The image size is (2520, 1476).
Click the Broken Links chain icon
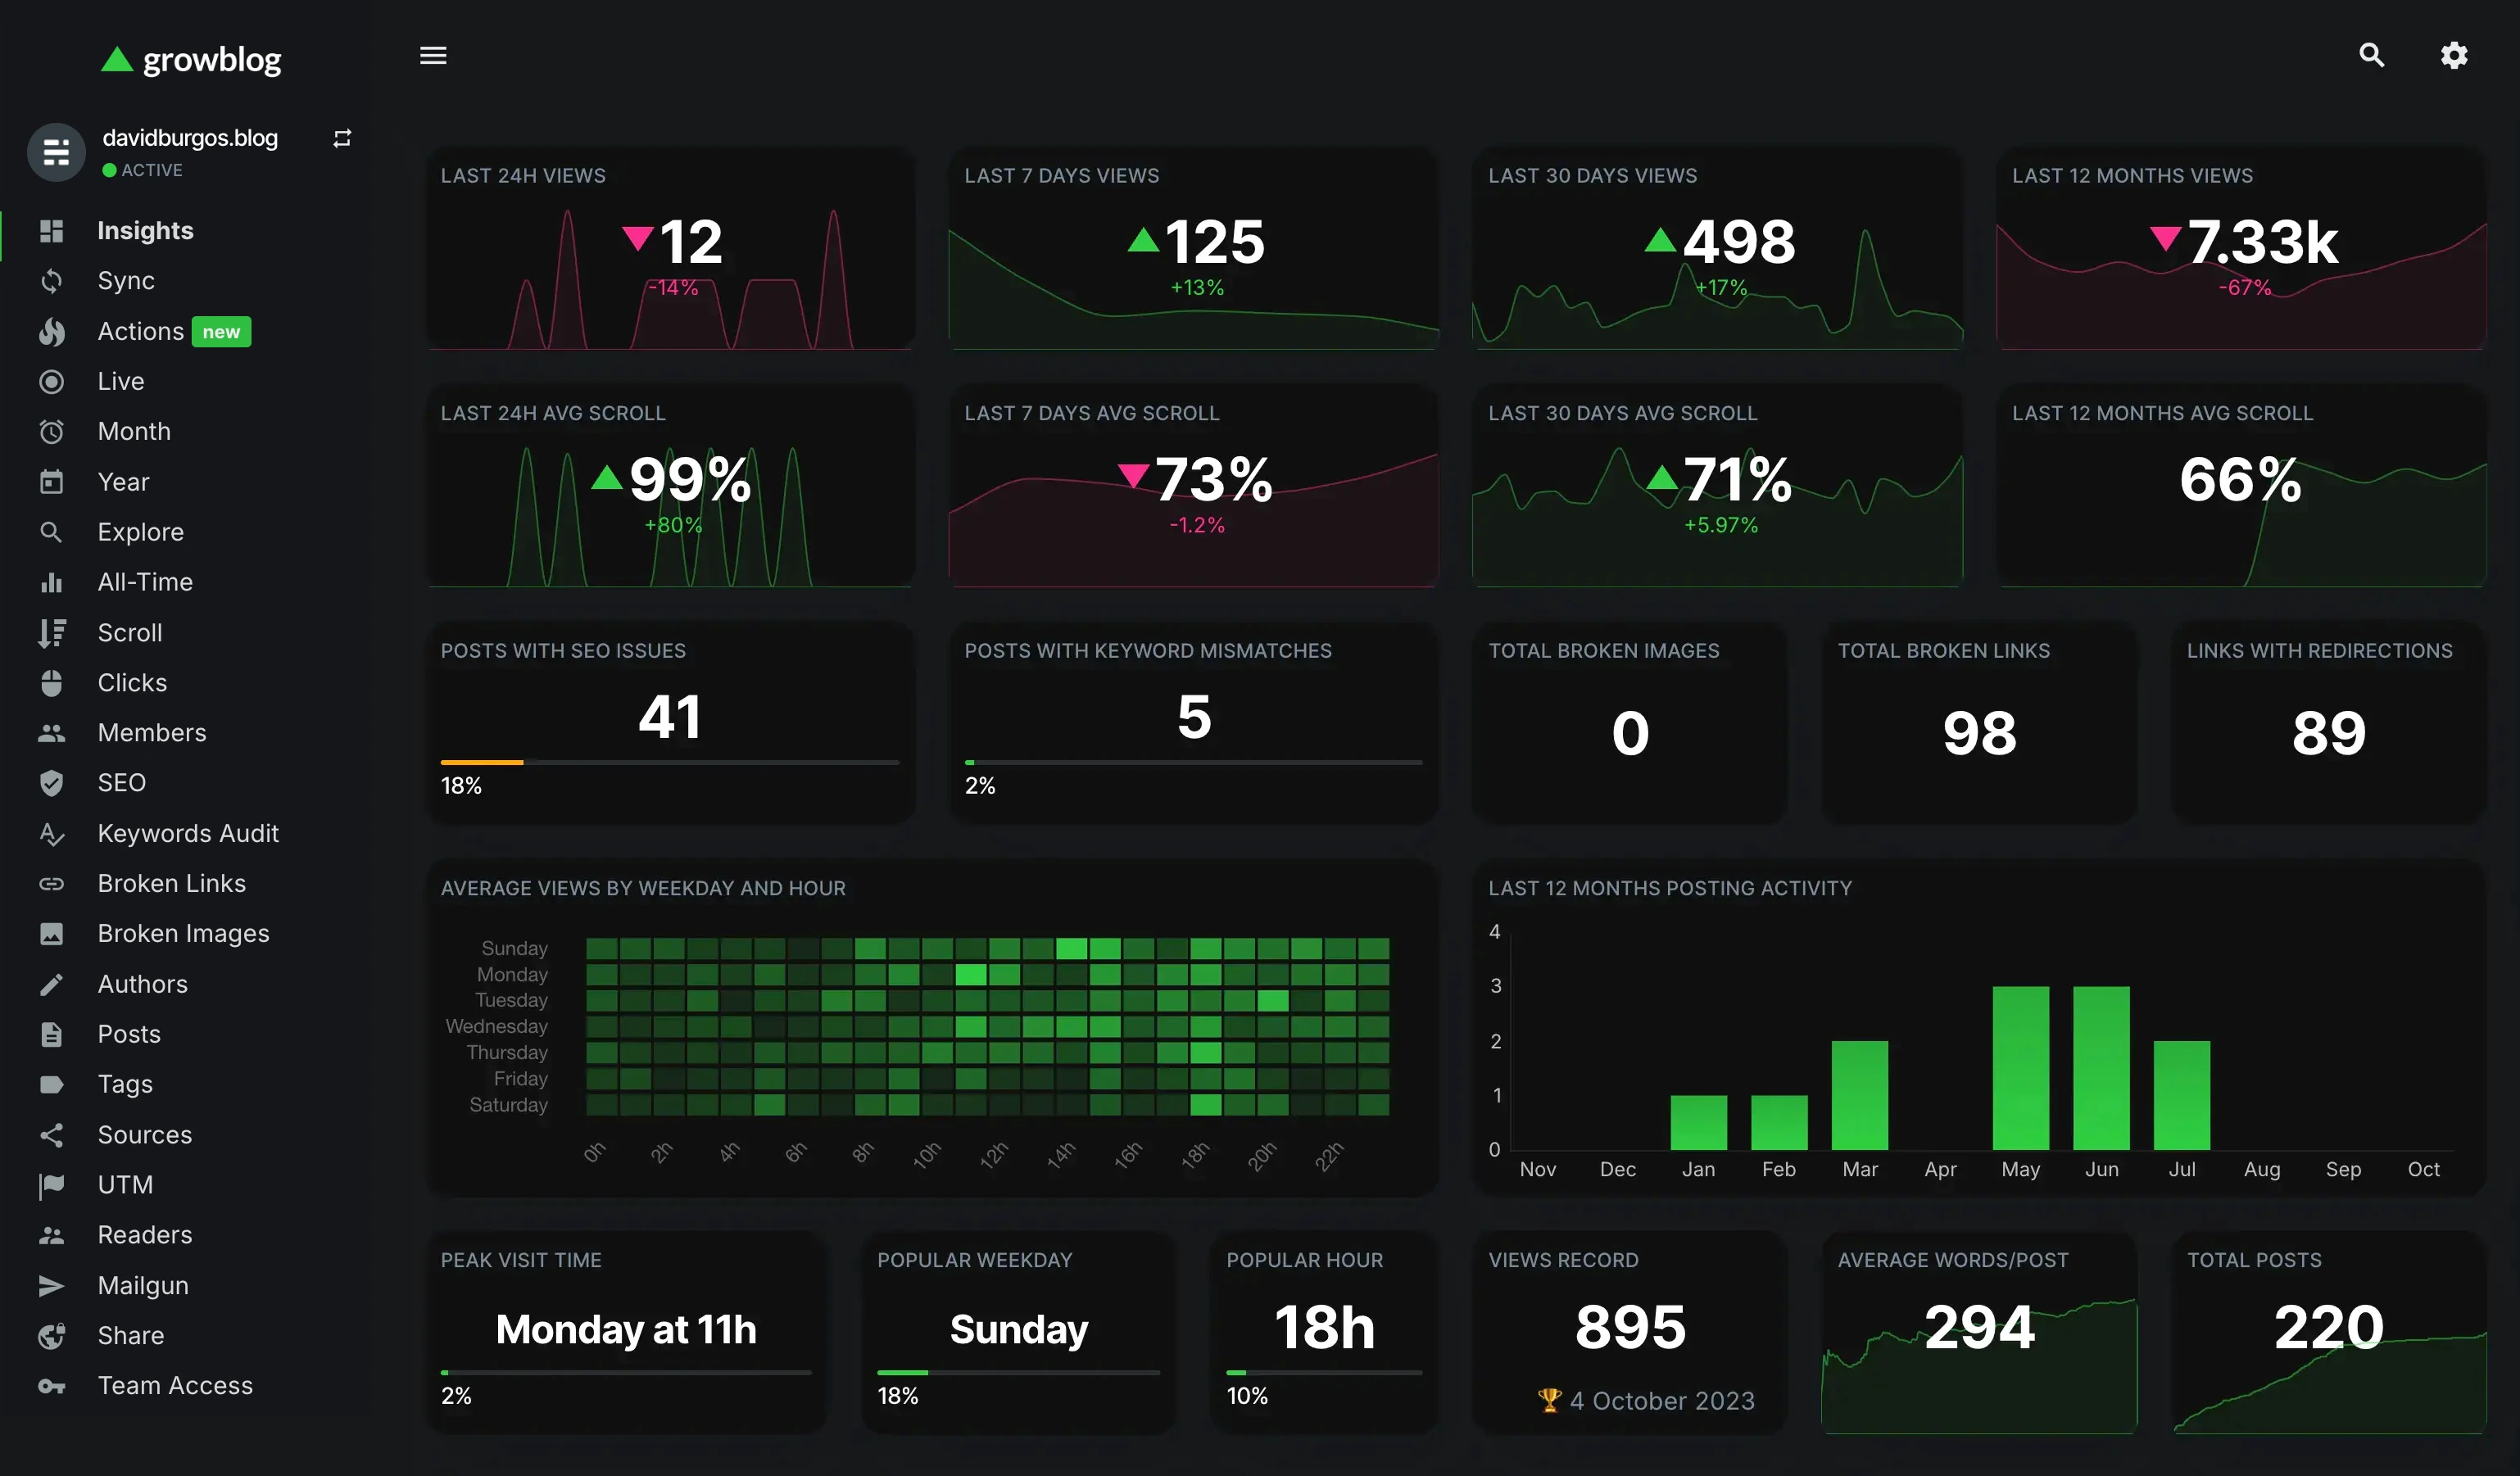(x=51, y=884)
